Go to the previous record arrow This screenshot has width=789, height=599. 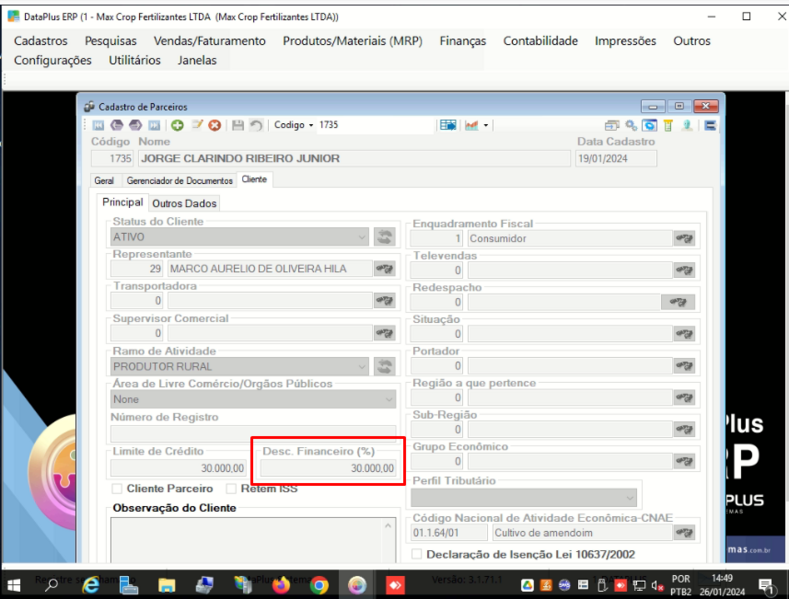pos(117,125)
